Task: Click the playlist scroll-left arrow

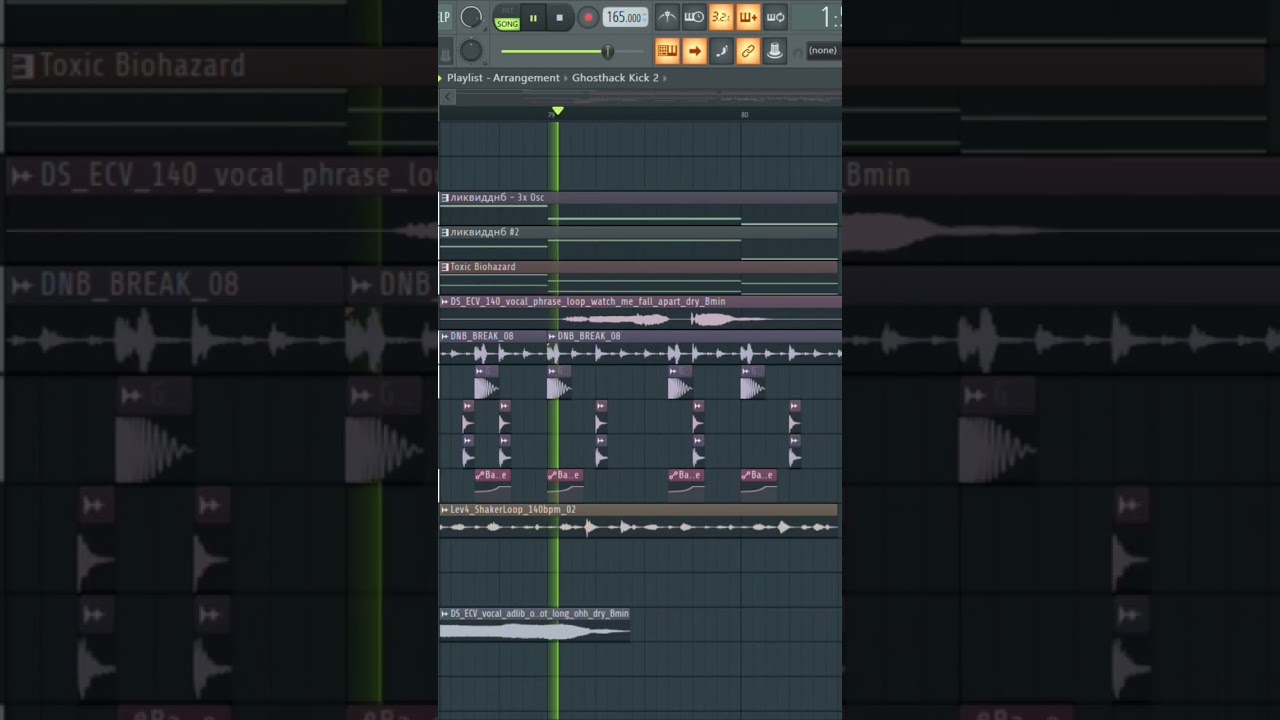Action: (x=448, y=97)
